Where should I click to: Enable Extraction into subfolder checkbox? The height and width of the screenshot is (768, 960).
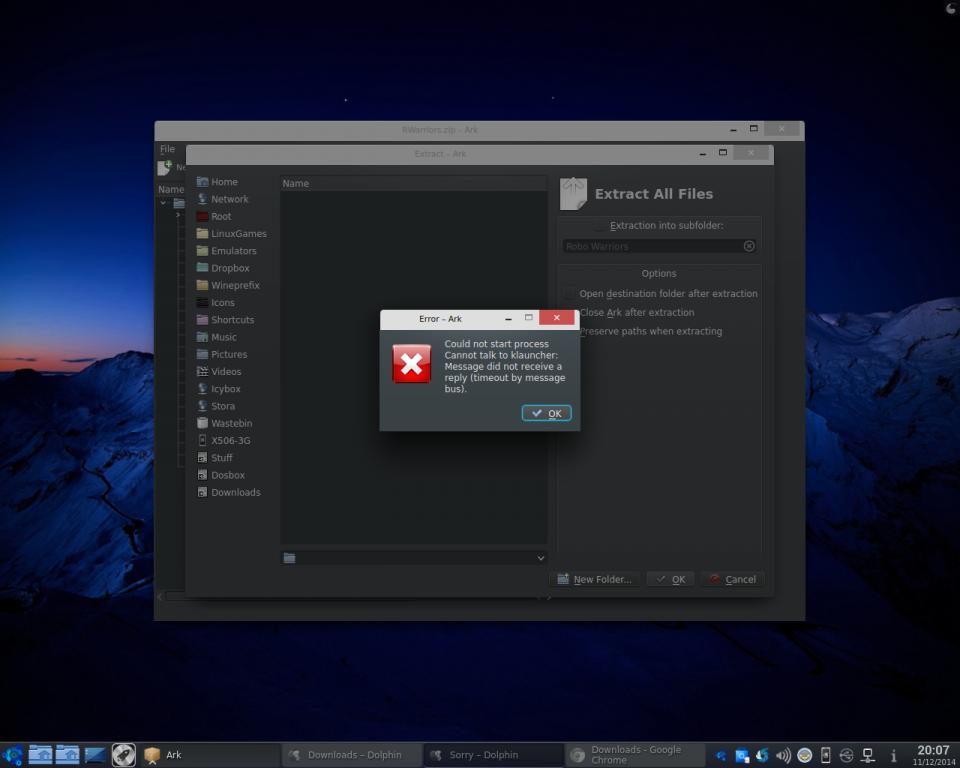pyautogui.click(x=601, y=226)
